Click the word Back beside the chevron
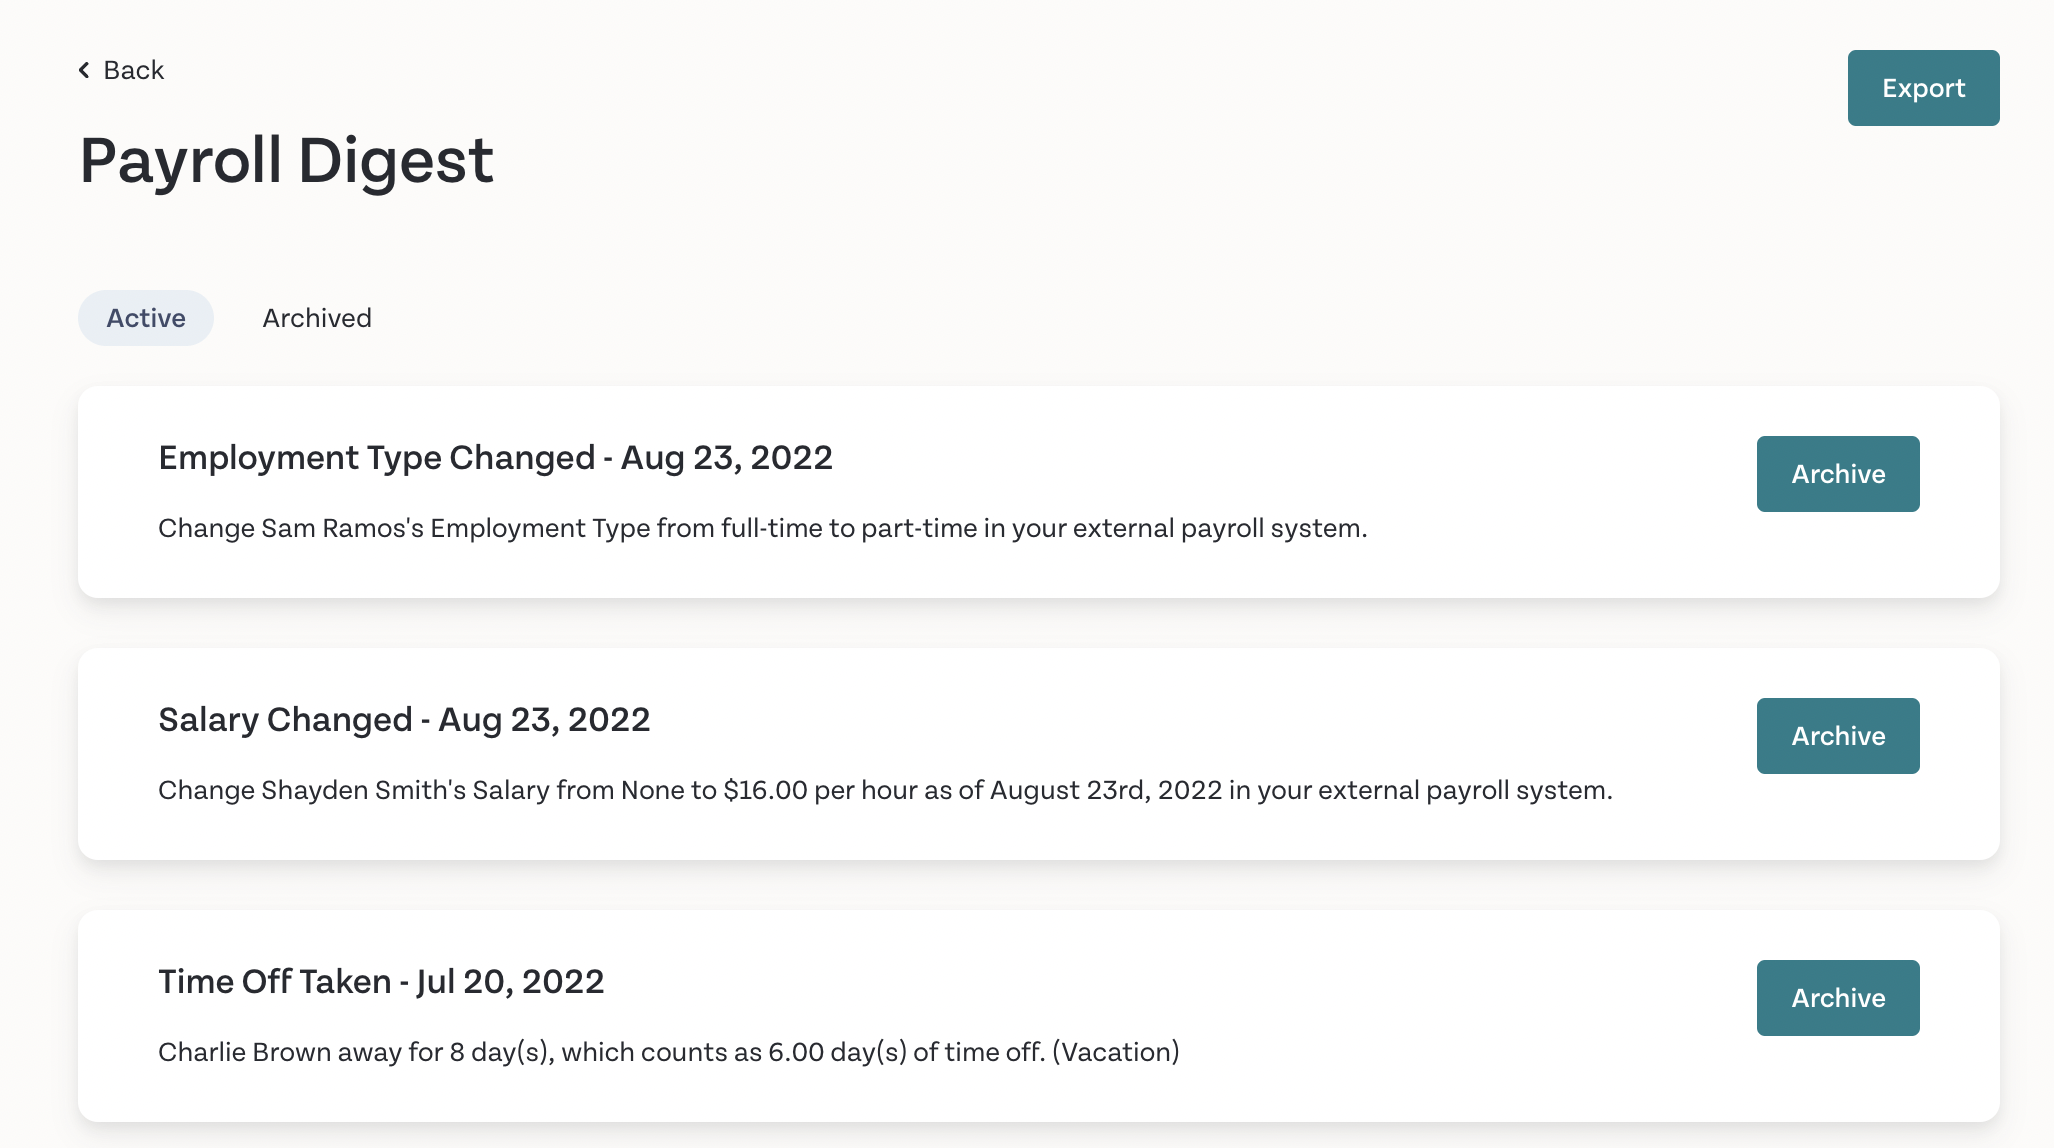Screen dimensions: 2054x1148 pos(134,70)
